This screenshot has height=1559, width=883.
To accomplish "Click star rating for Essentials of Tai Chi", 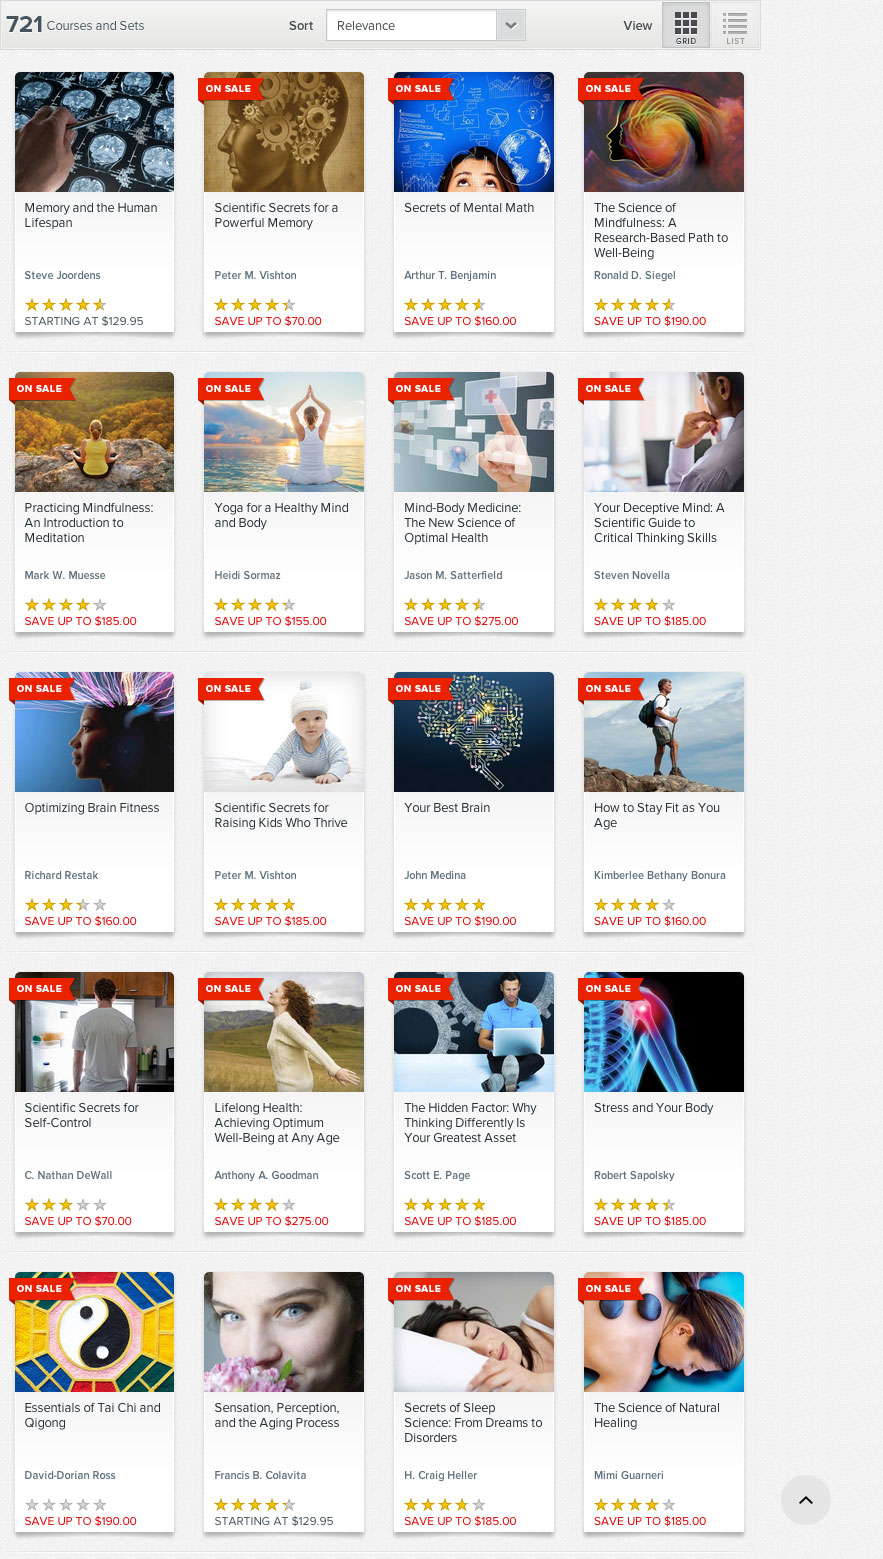I will click(x=65, y=1505).
